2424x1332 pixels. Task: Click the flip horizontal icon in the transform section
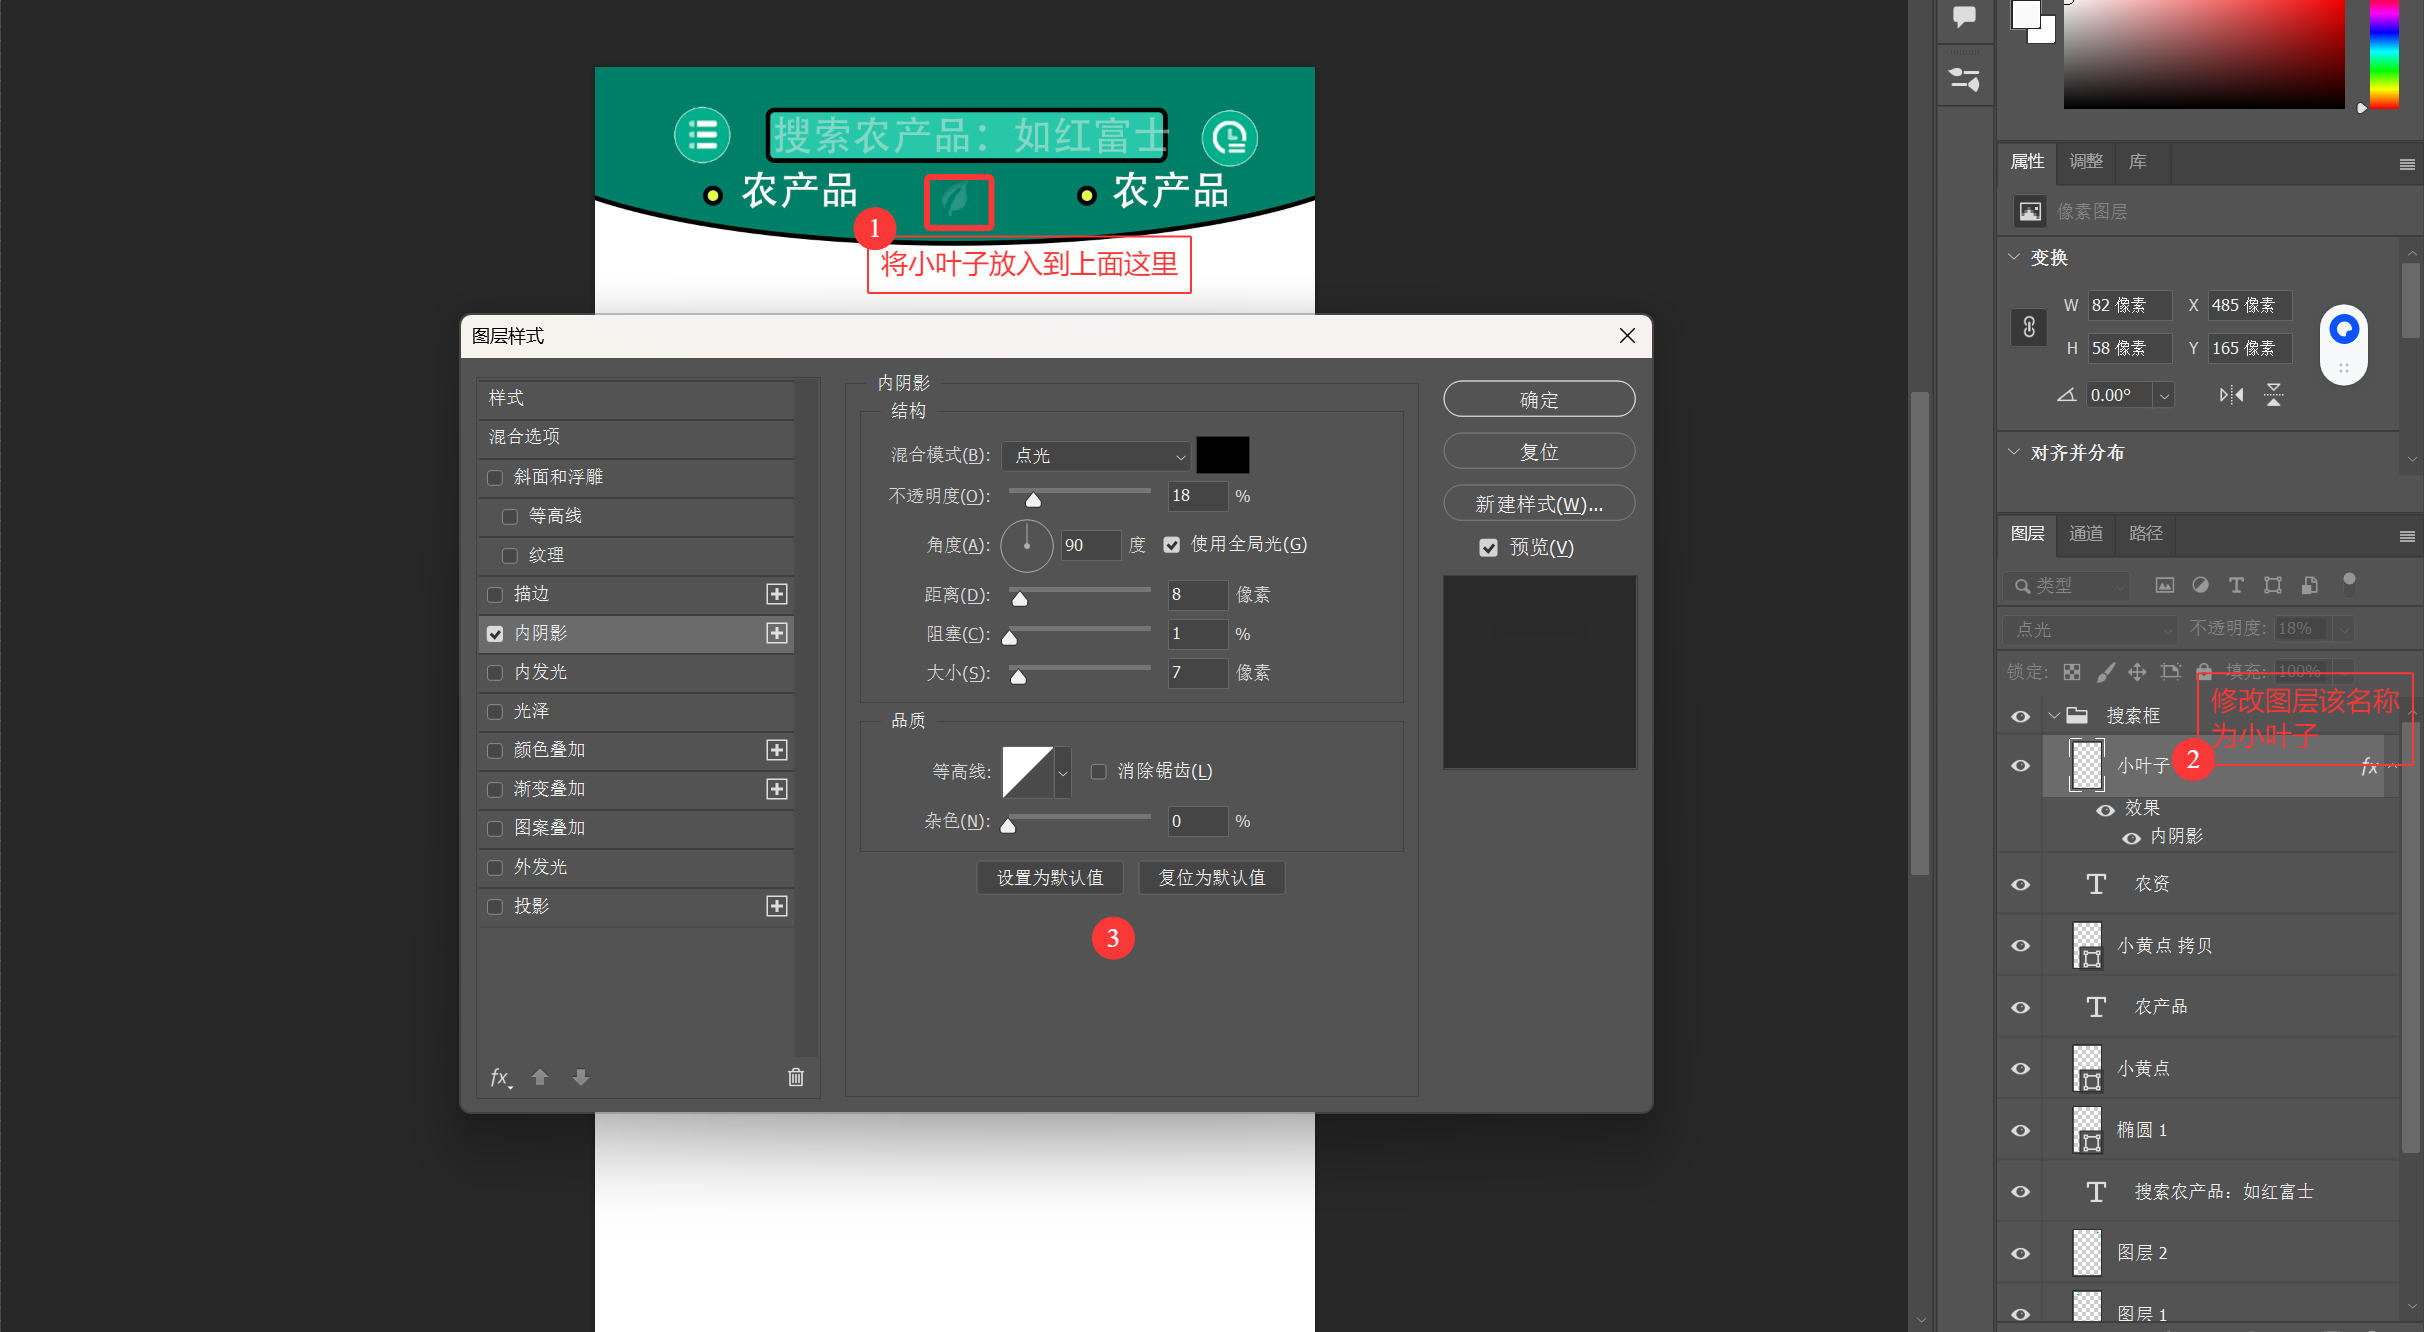coord(2231,395)
